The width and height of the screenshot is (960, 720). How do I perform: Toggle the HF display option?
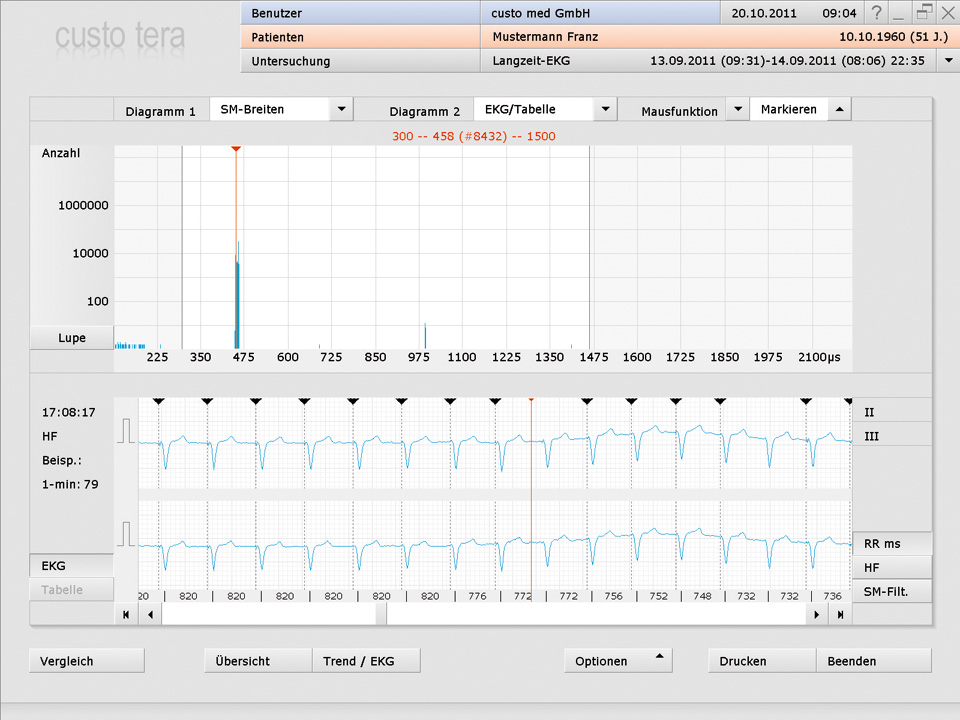[891, 567]
